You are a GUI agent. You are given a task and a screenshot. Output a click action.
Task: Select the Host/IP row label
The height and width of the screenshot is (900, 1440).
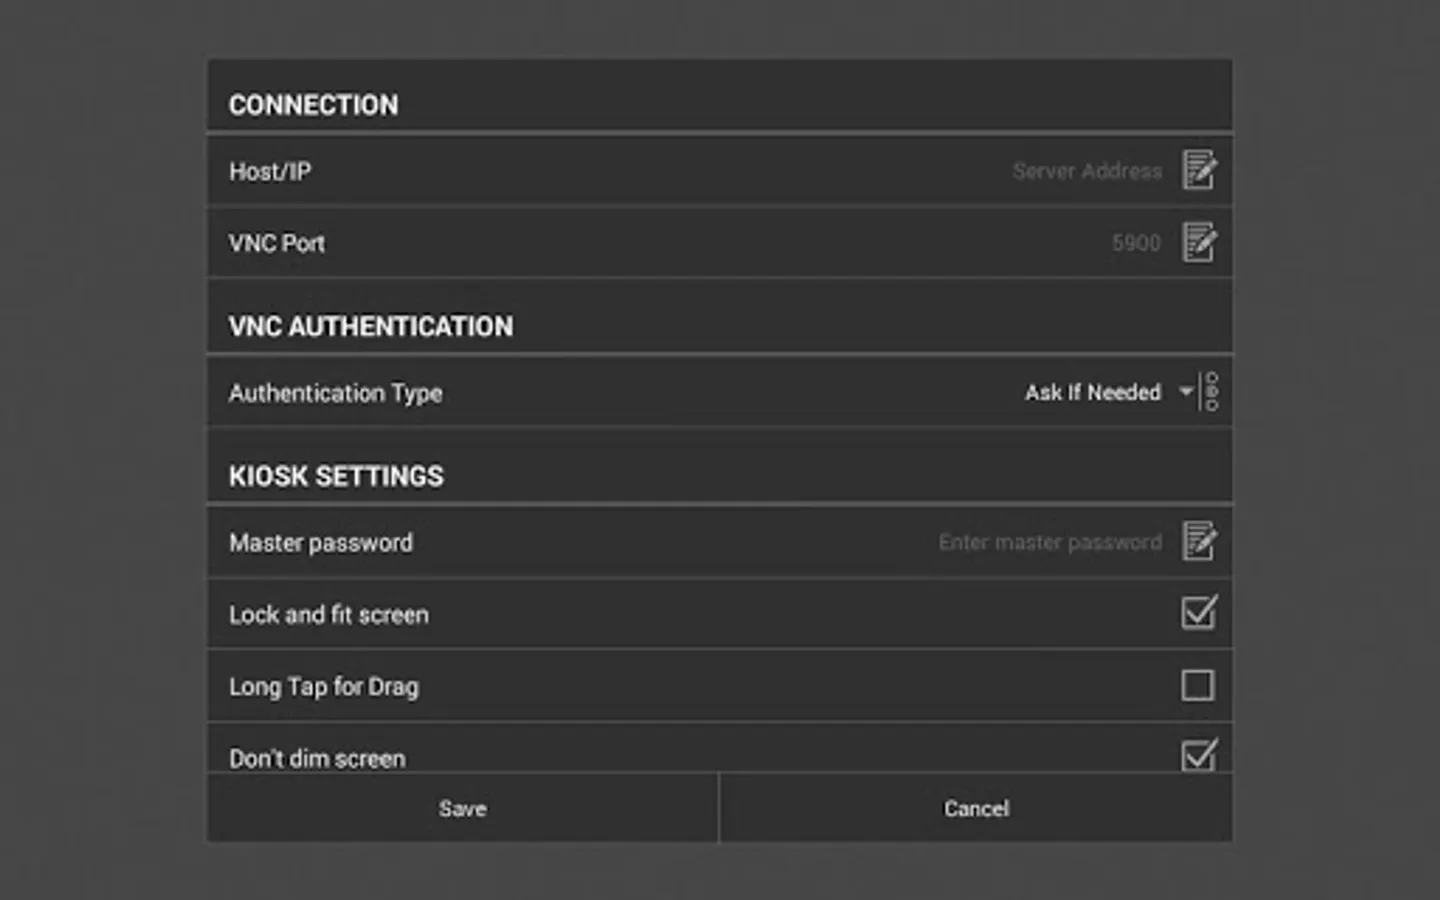coord(270,172)
